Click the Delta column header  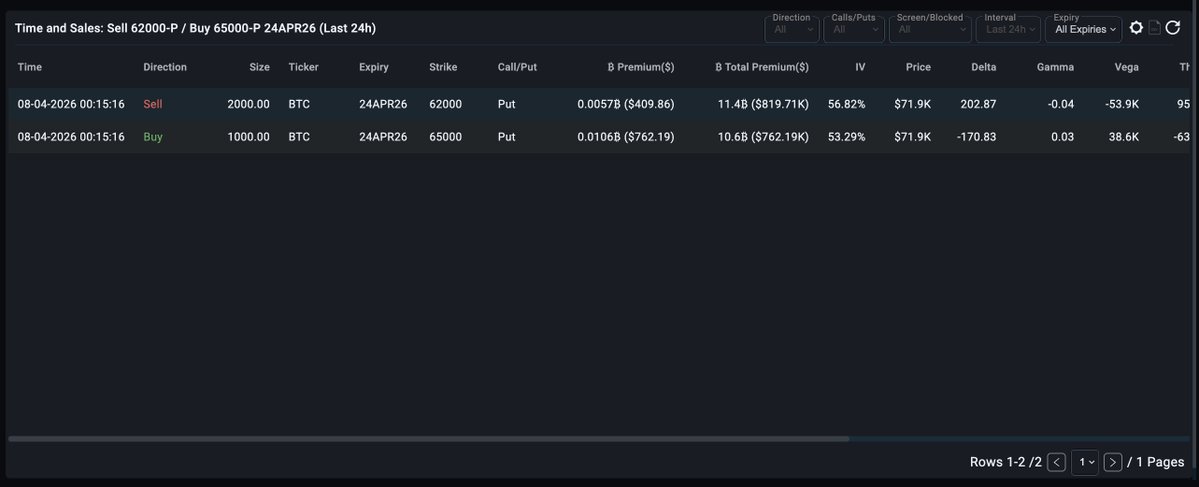click(x=983, y=67)
